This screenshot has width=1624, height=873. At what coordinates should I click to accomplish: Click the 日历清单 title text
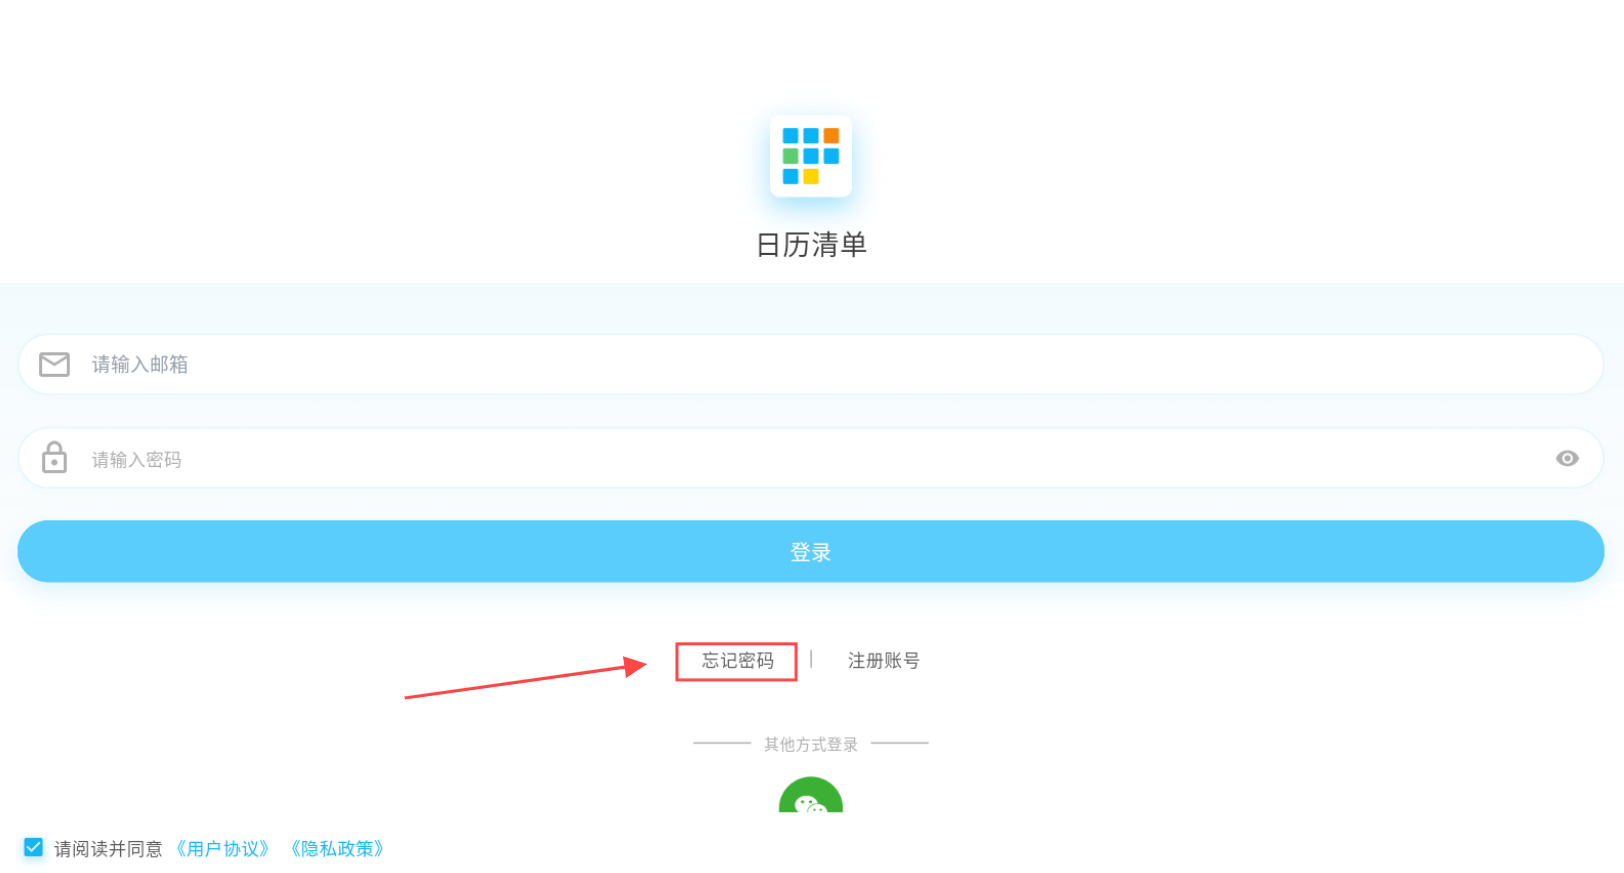(811, 245)
